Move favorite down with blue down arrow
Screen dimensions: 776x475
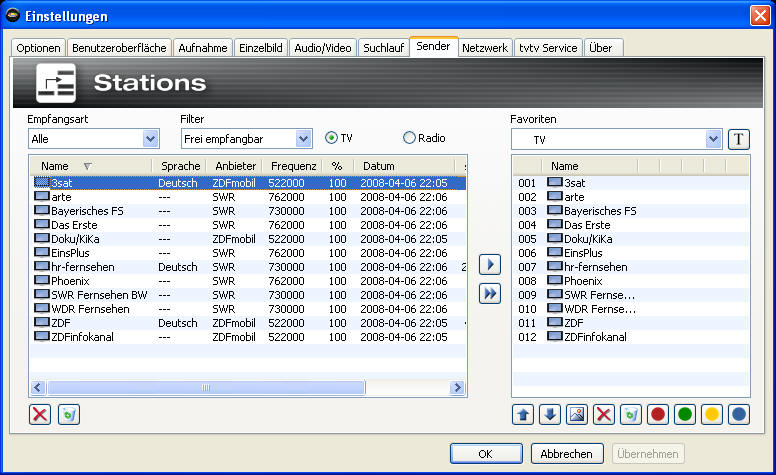pos(550,415)
